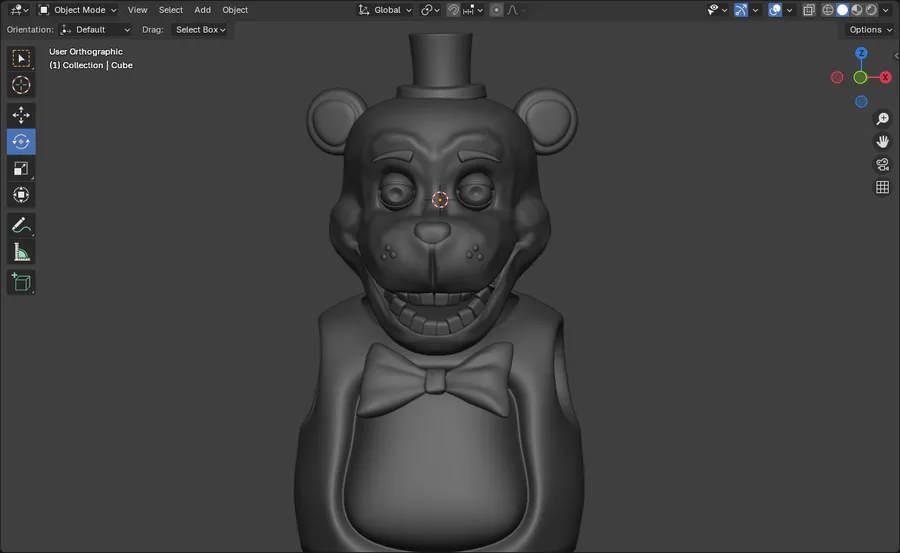Switch to rendered shading
This screenshot has width=900, height=553.
[871, 10]
